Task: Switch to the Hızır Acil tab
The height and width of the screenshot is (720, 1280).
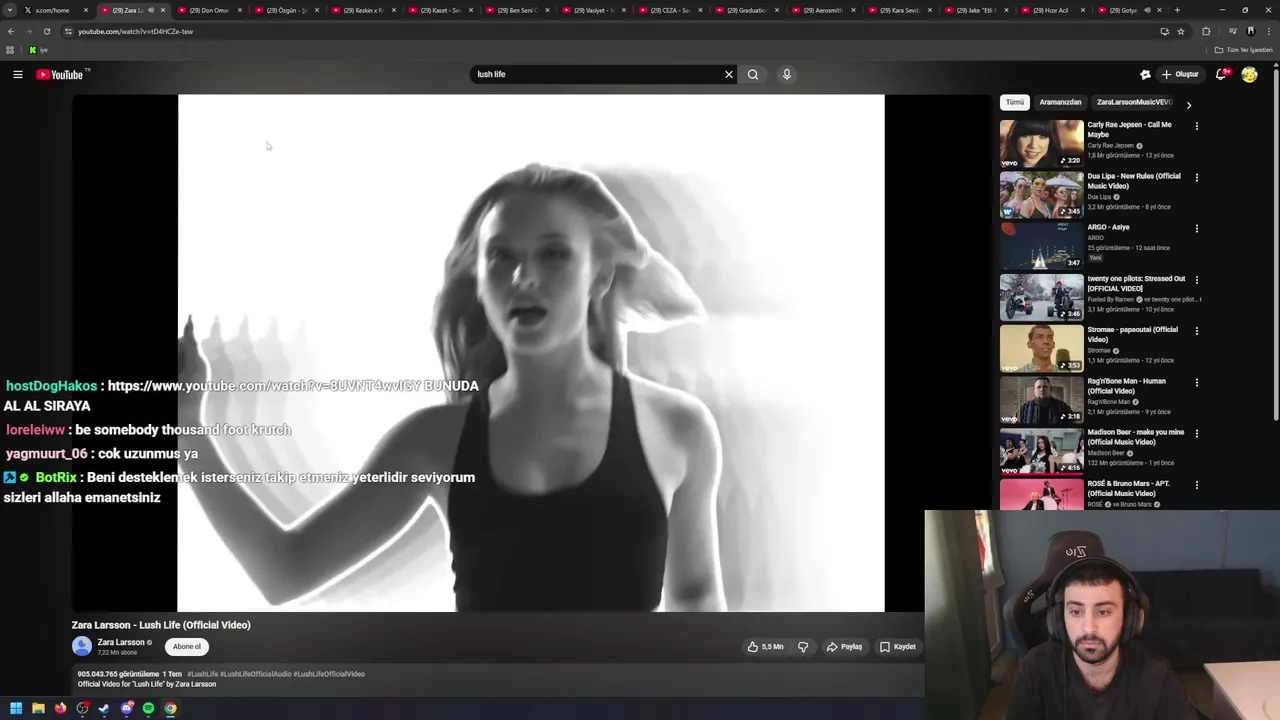Action: pos(1050,10)
